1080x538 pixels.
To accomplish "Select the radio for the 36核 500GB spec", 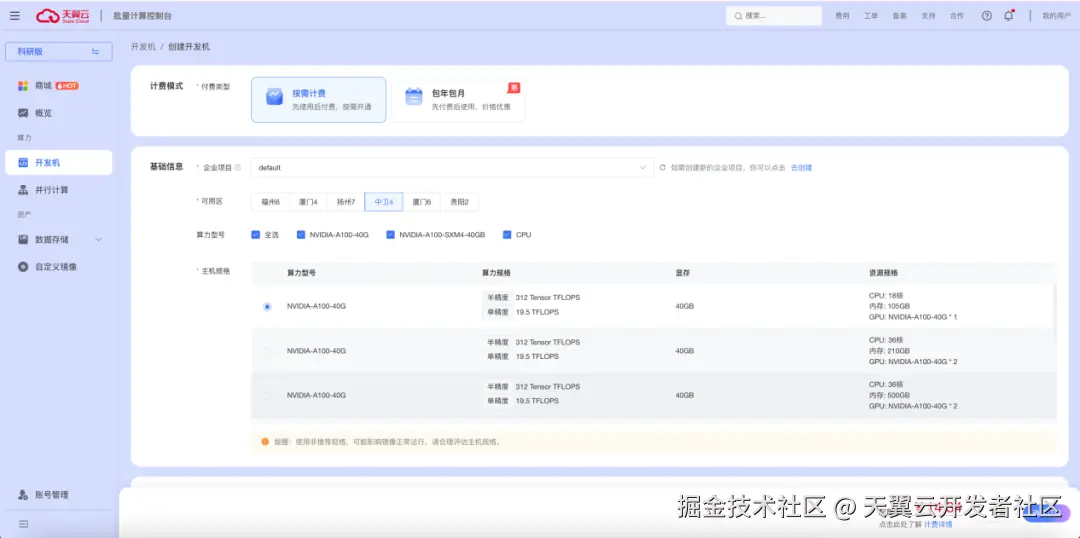I will coord(267,395).
